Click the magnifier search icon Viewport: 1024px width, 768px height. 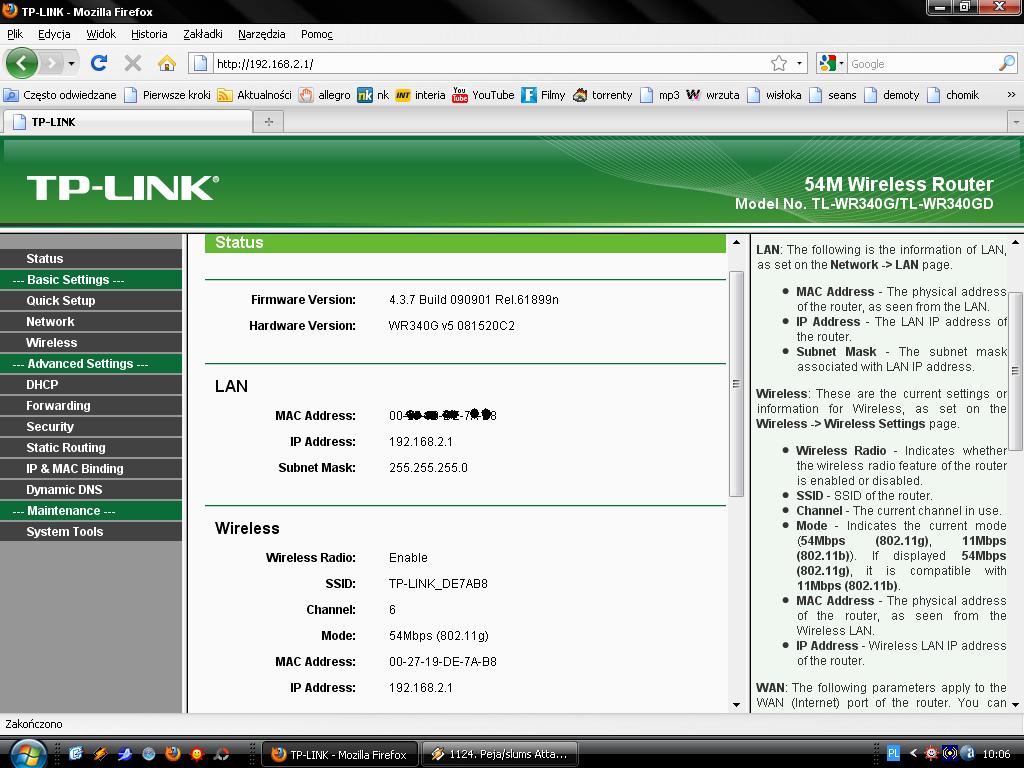tap(1007, 63)
